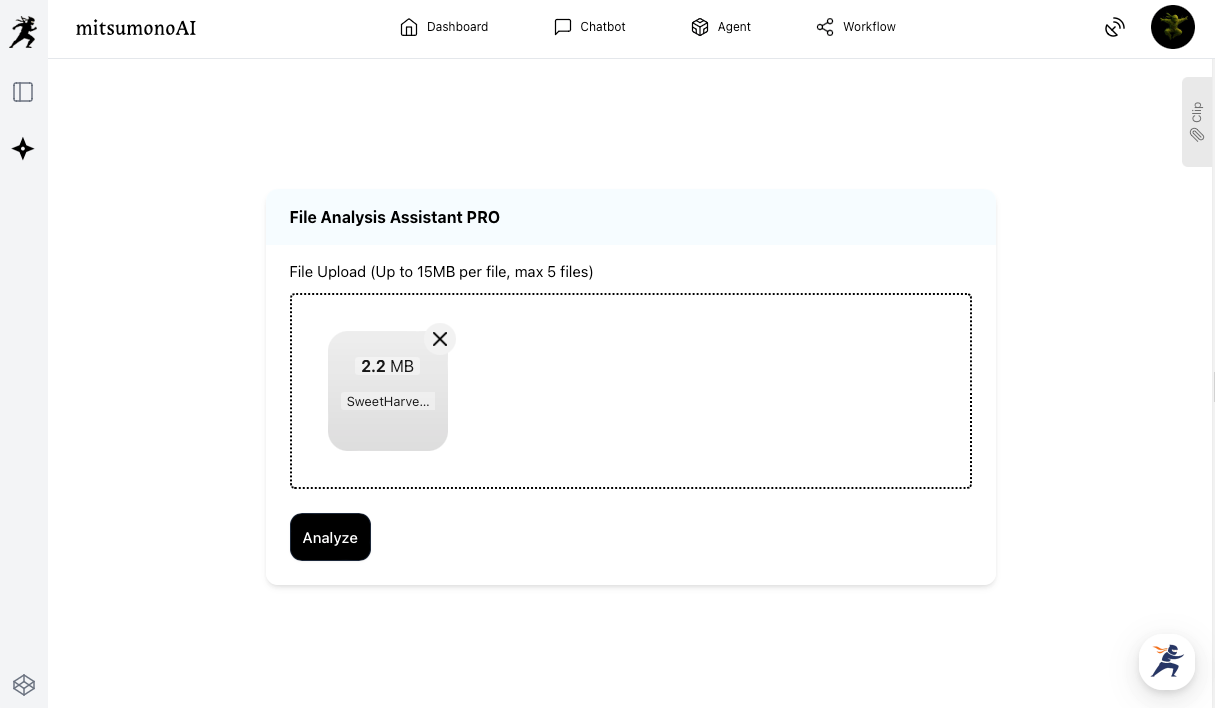This screenshot has height=708, width=1215.
Task: Open the floating ninja assistant button
Action: tap(1166, 661)
